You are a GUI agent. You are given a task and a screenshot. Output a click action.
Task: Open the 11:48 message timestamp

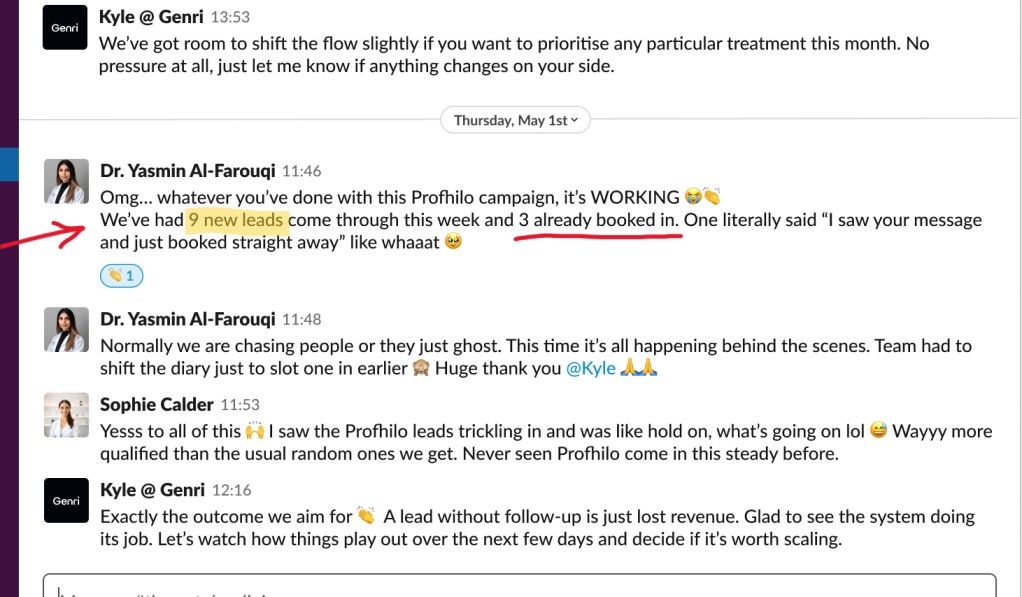[x=301, y=320]
